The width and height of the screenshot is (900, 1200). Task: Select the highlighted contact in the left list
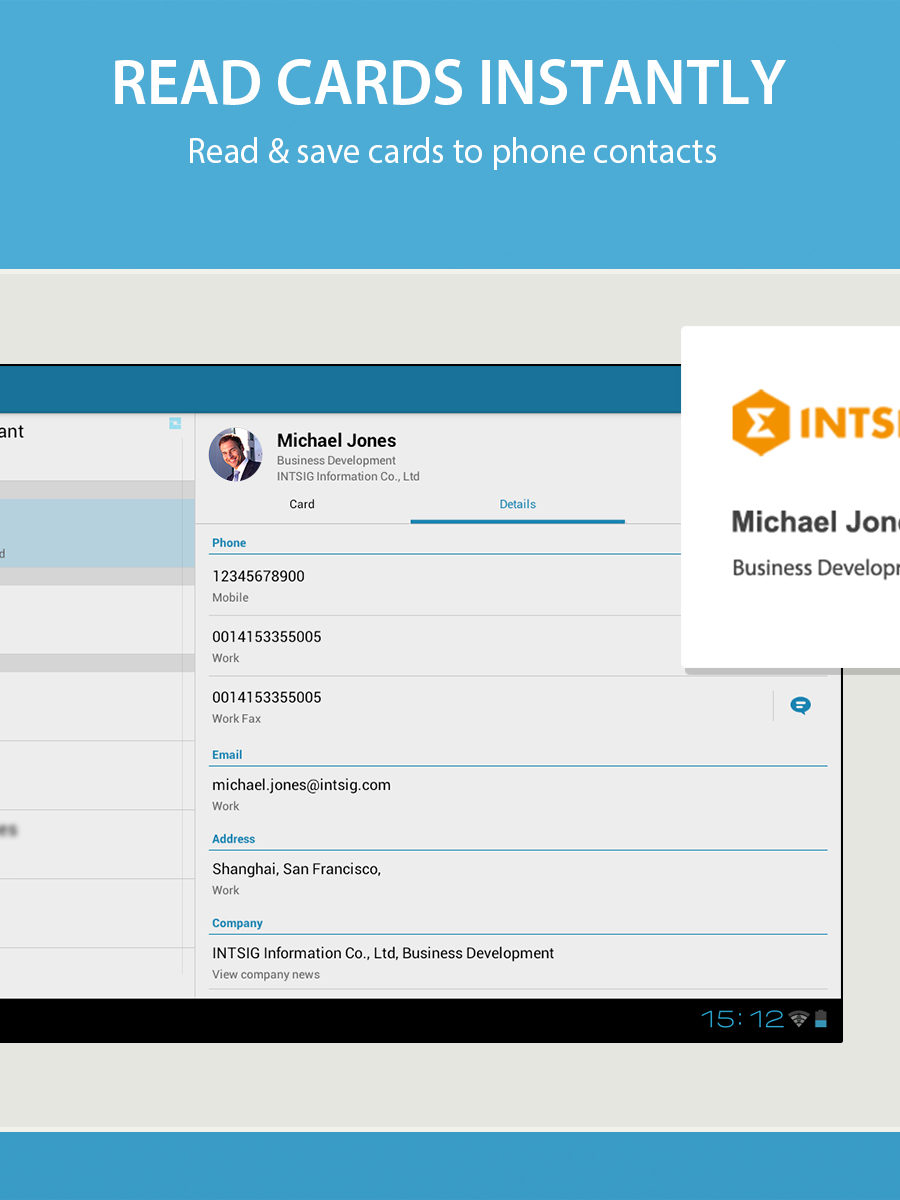(x=97, y=533)
